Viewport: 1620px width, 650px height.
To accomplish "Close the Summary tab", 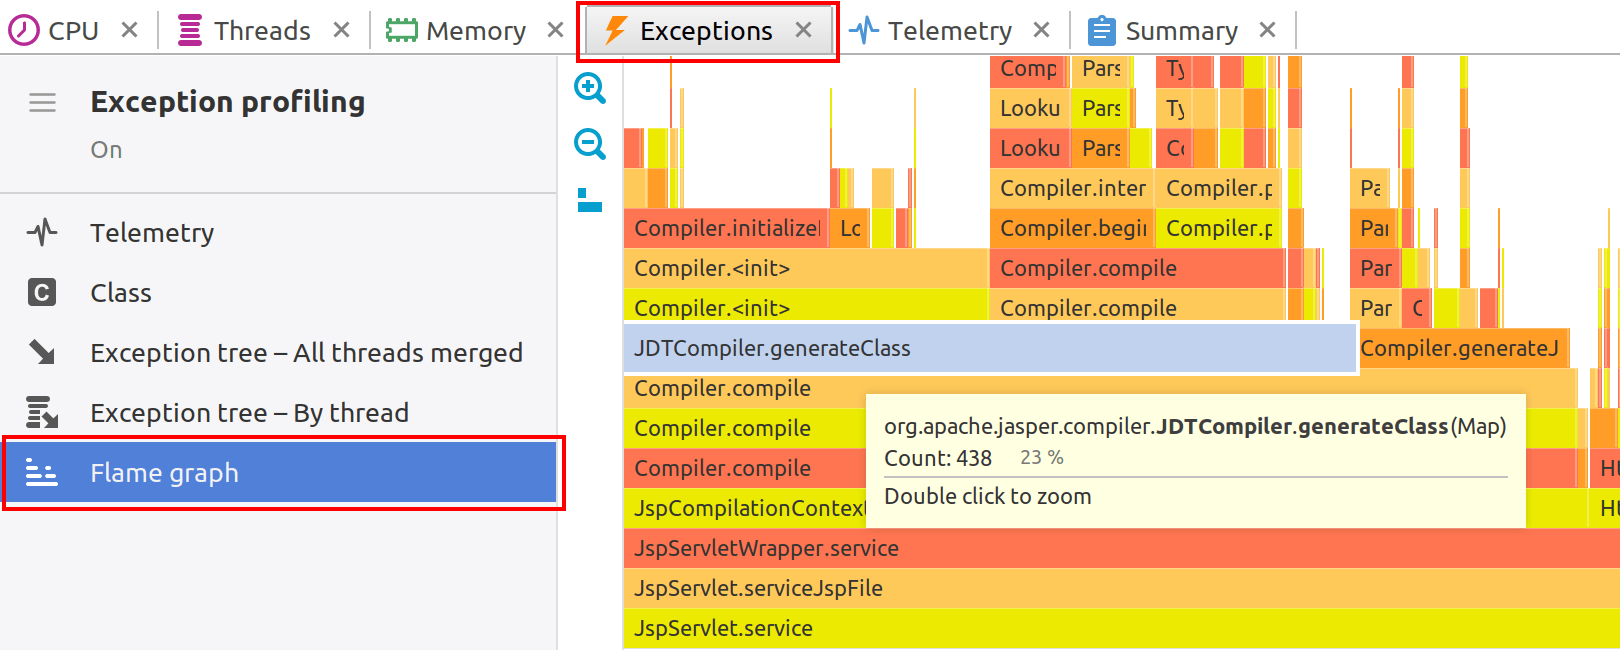I will [x=1267, y=30].
